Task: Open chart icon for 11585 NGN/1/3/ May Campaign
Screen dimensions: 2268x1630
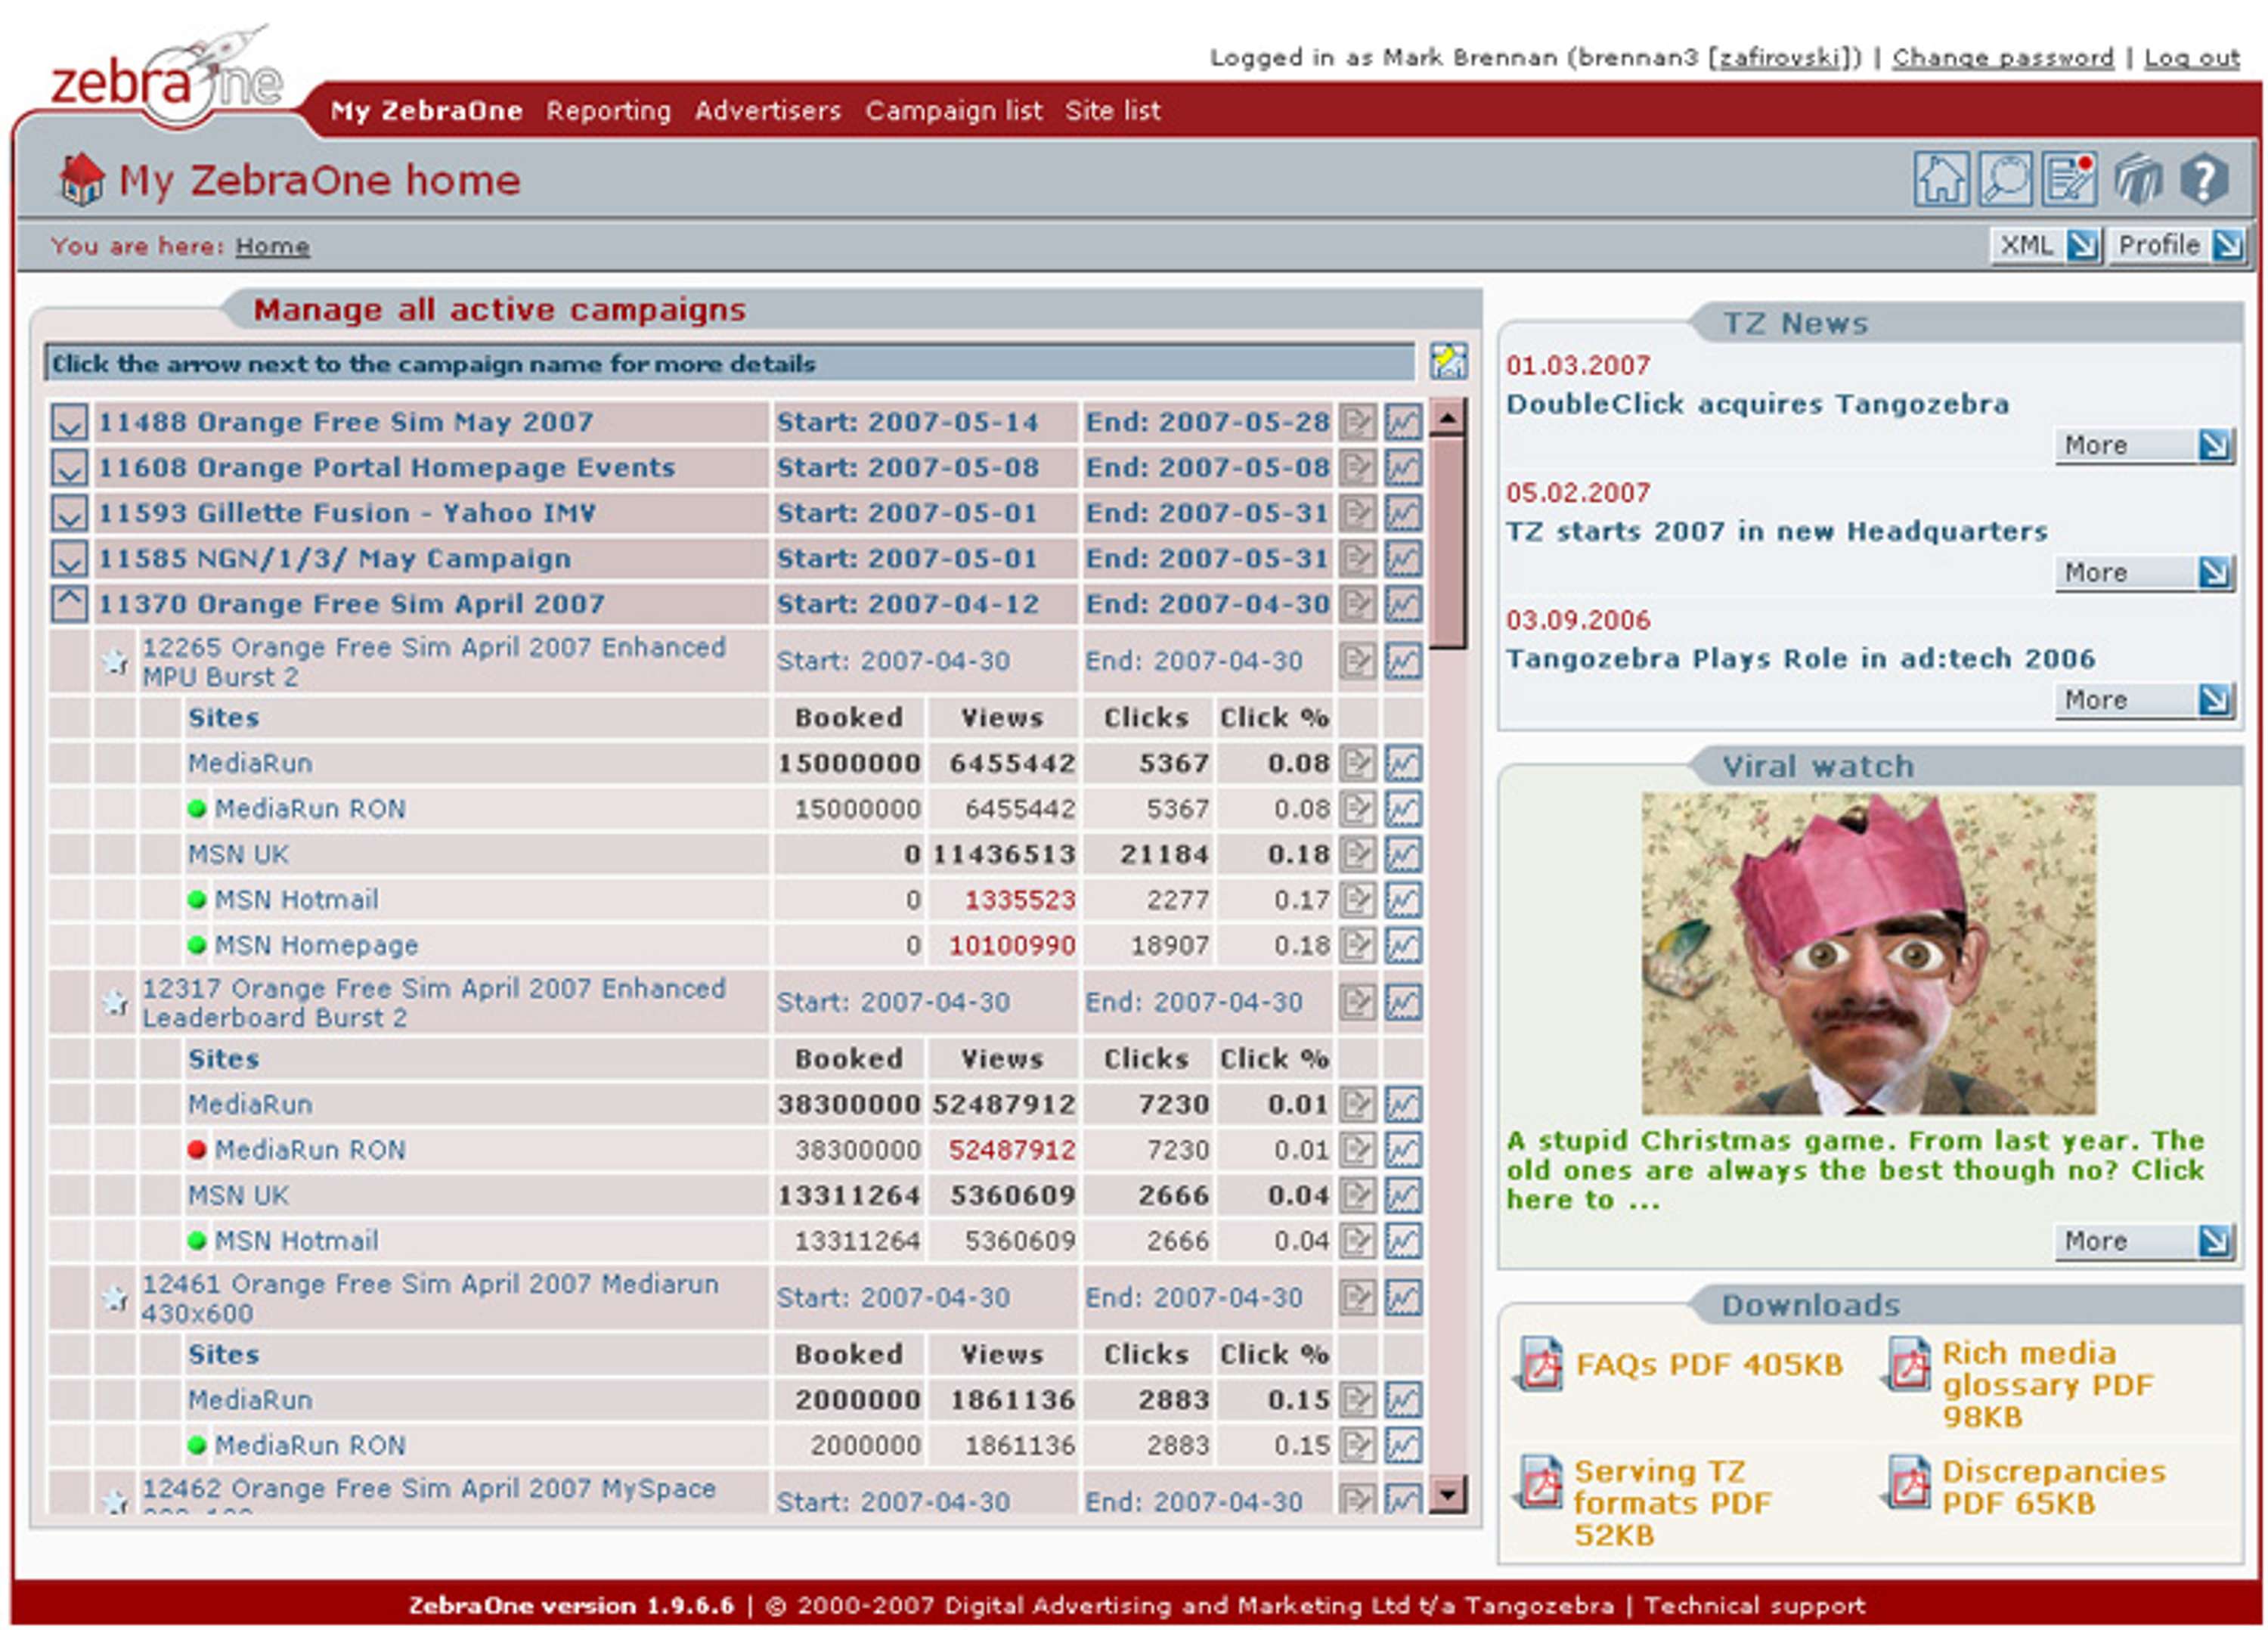Action: [x=1403, y=558]
